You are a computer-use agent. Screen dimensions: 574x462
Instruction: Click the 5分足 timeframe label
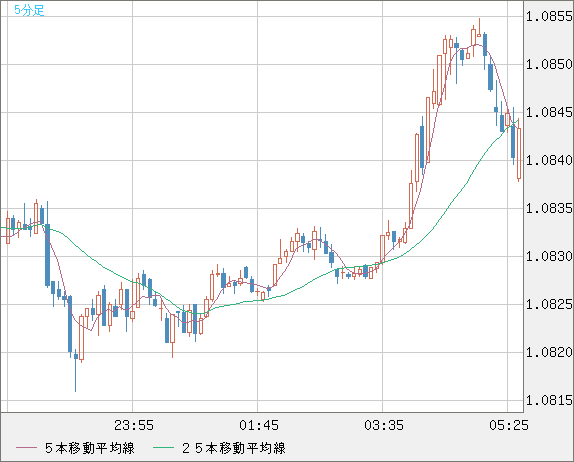29,10
